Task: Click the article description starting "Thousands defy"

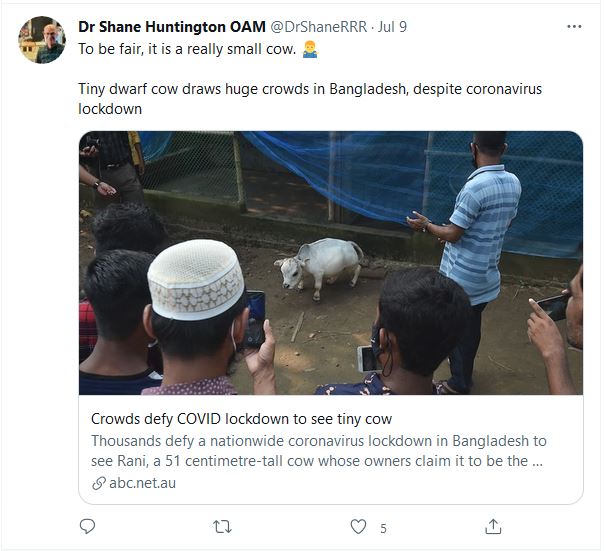Action: [x=318, y=450]
